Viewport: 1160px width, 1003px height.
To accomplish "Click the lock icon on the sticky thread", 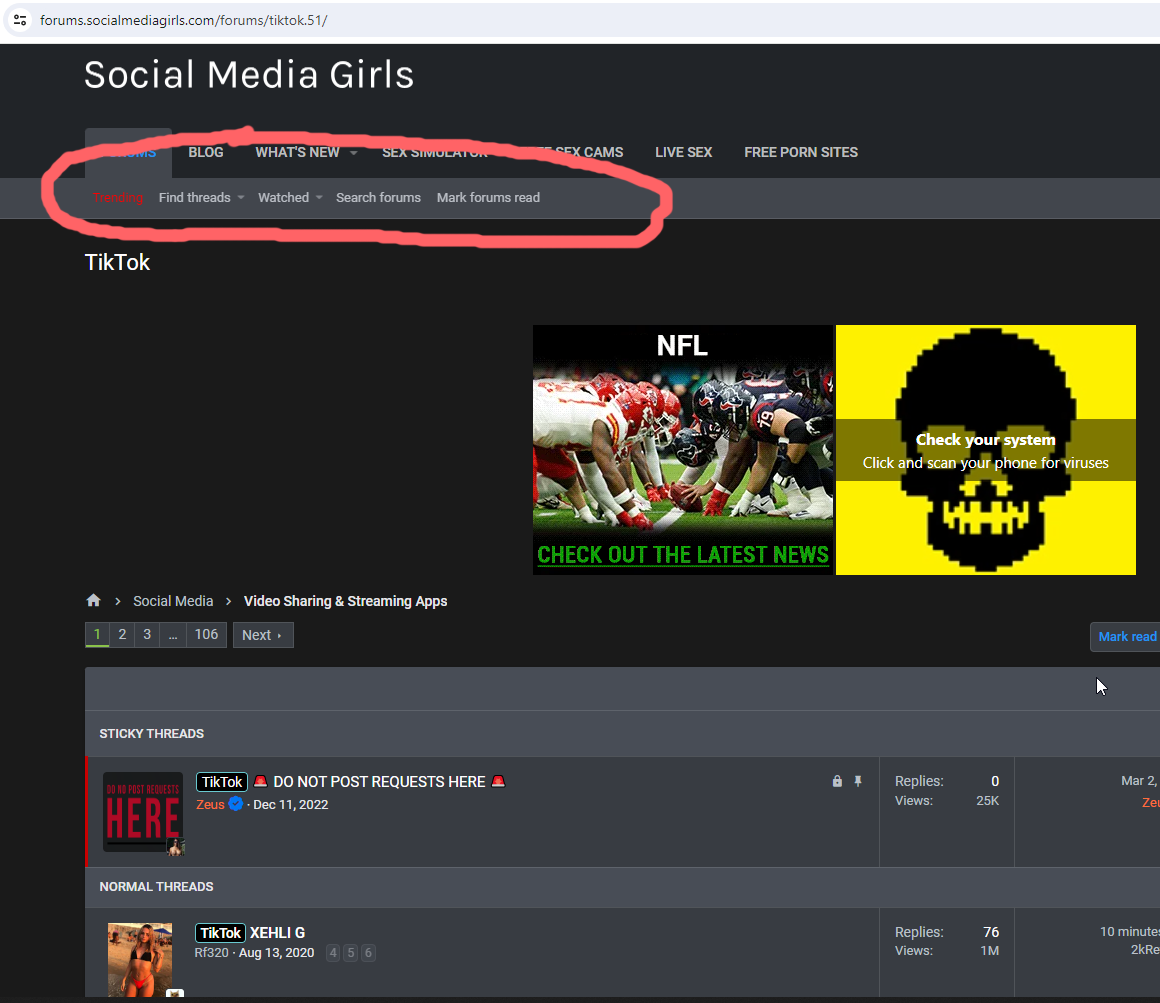I will click(837, 781).
